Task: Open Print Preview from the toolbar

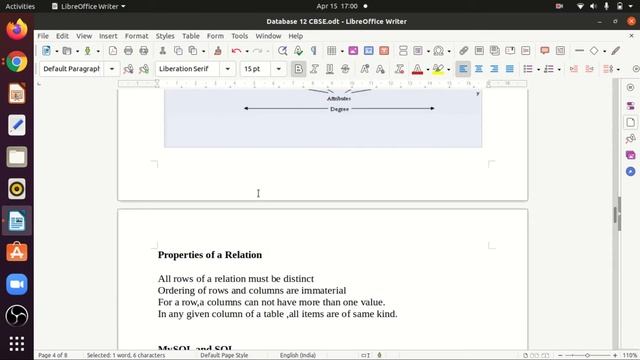Action: point(144,51)
